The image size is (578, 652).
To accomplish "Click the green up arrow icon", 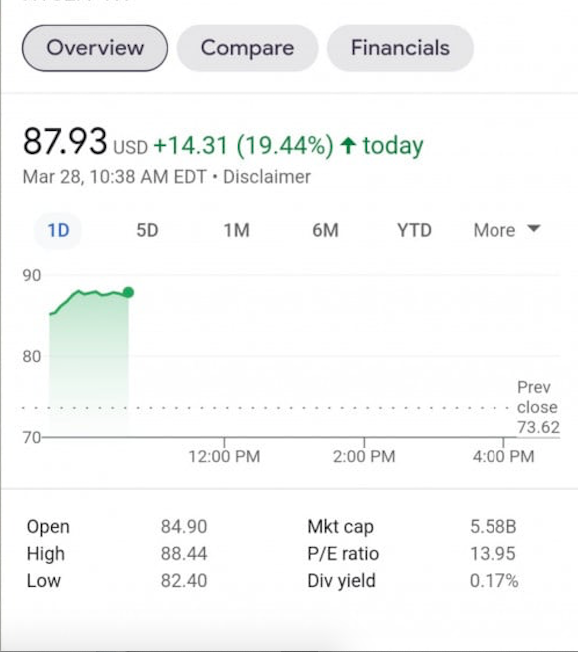I will point(348,146).
